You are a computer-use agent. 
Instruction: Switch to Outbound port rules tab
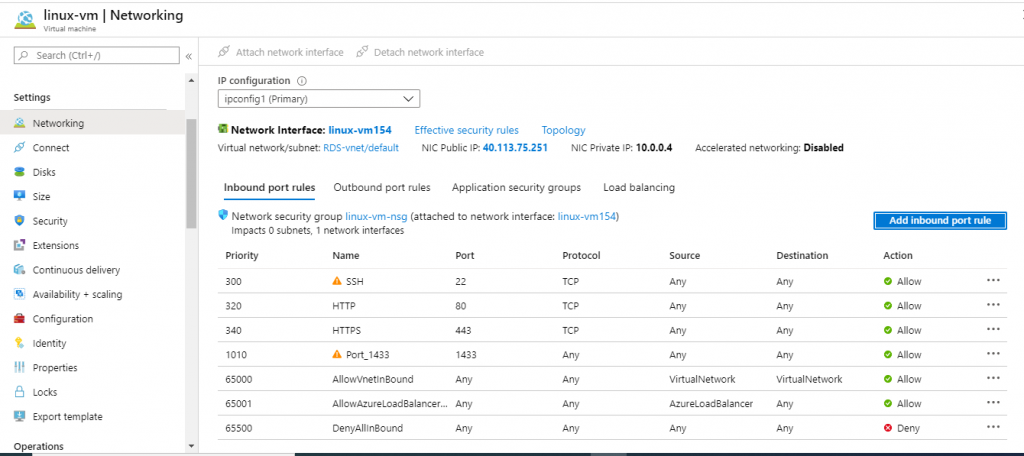coord(382,188)
